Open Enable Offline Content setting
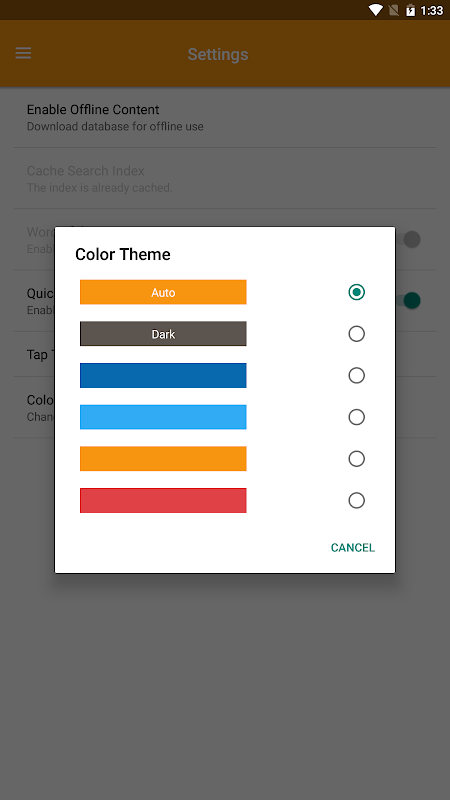 225,118
